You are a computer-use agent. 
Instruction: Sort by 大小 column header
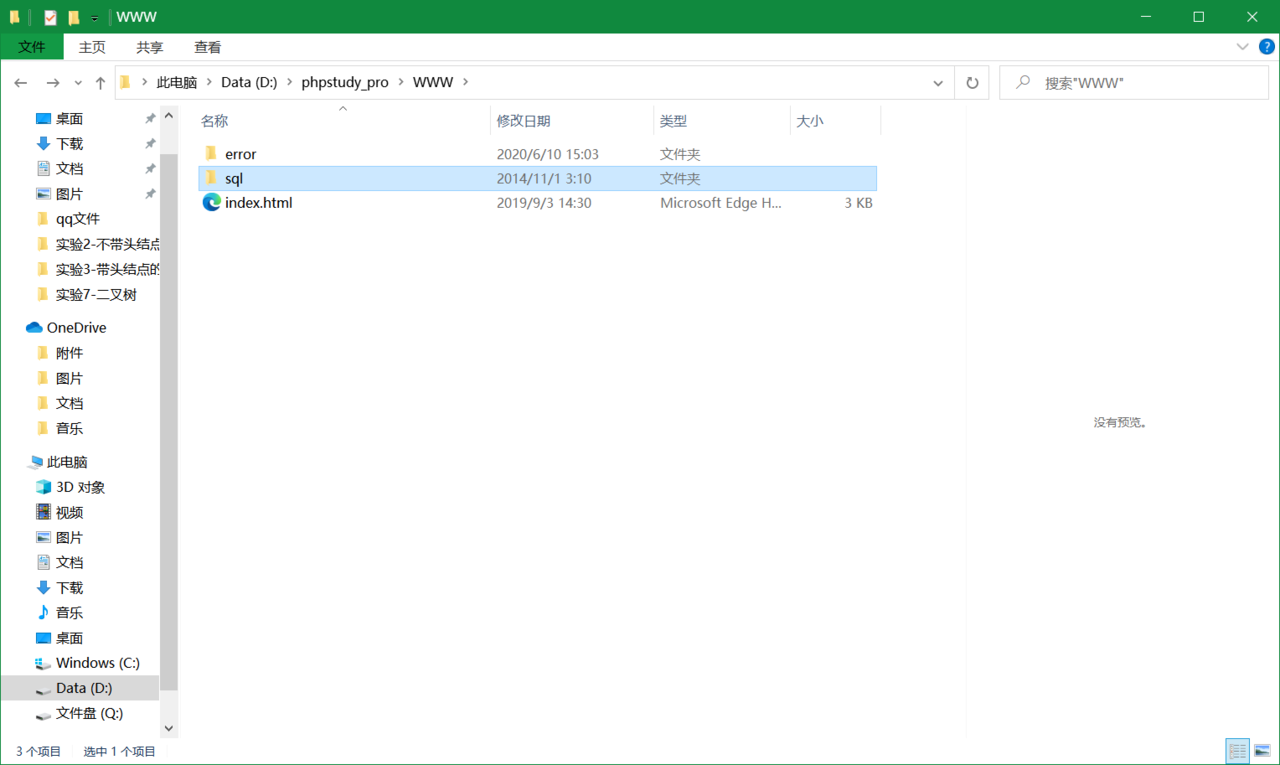pos(836,121)
